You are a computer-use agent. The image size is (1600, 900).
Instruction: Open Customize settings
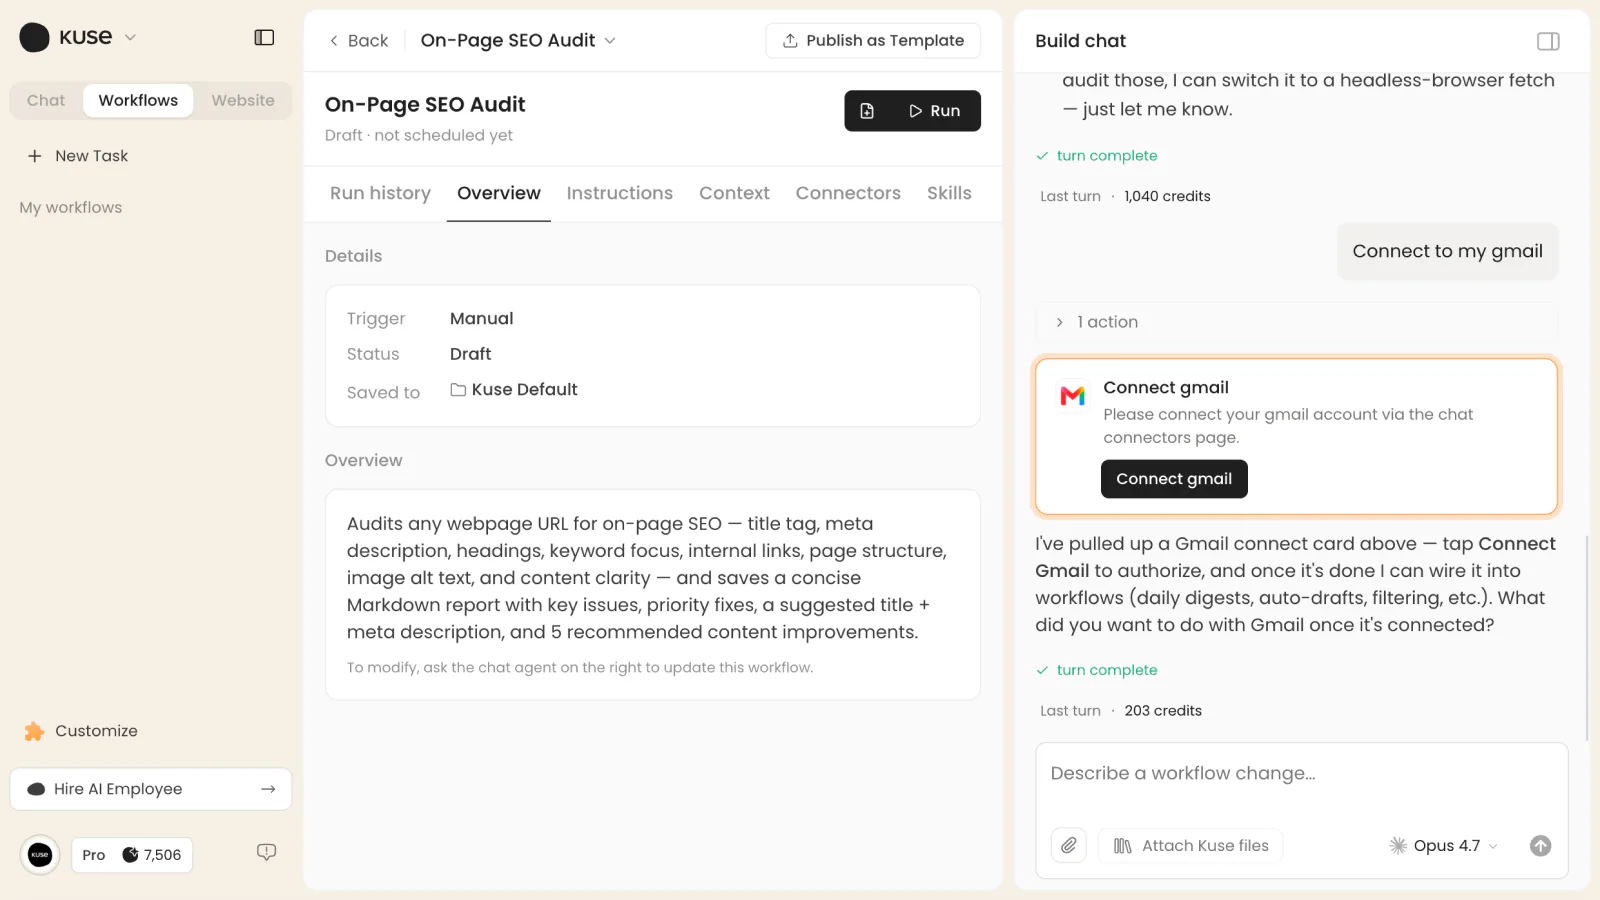click(x=81, y=731)
